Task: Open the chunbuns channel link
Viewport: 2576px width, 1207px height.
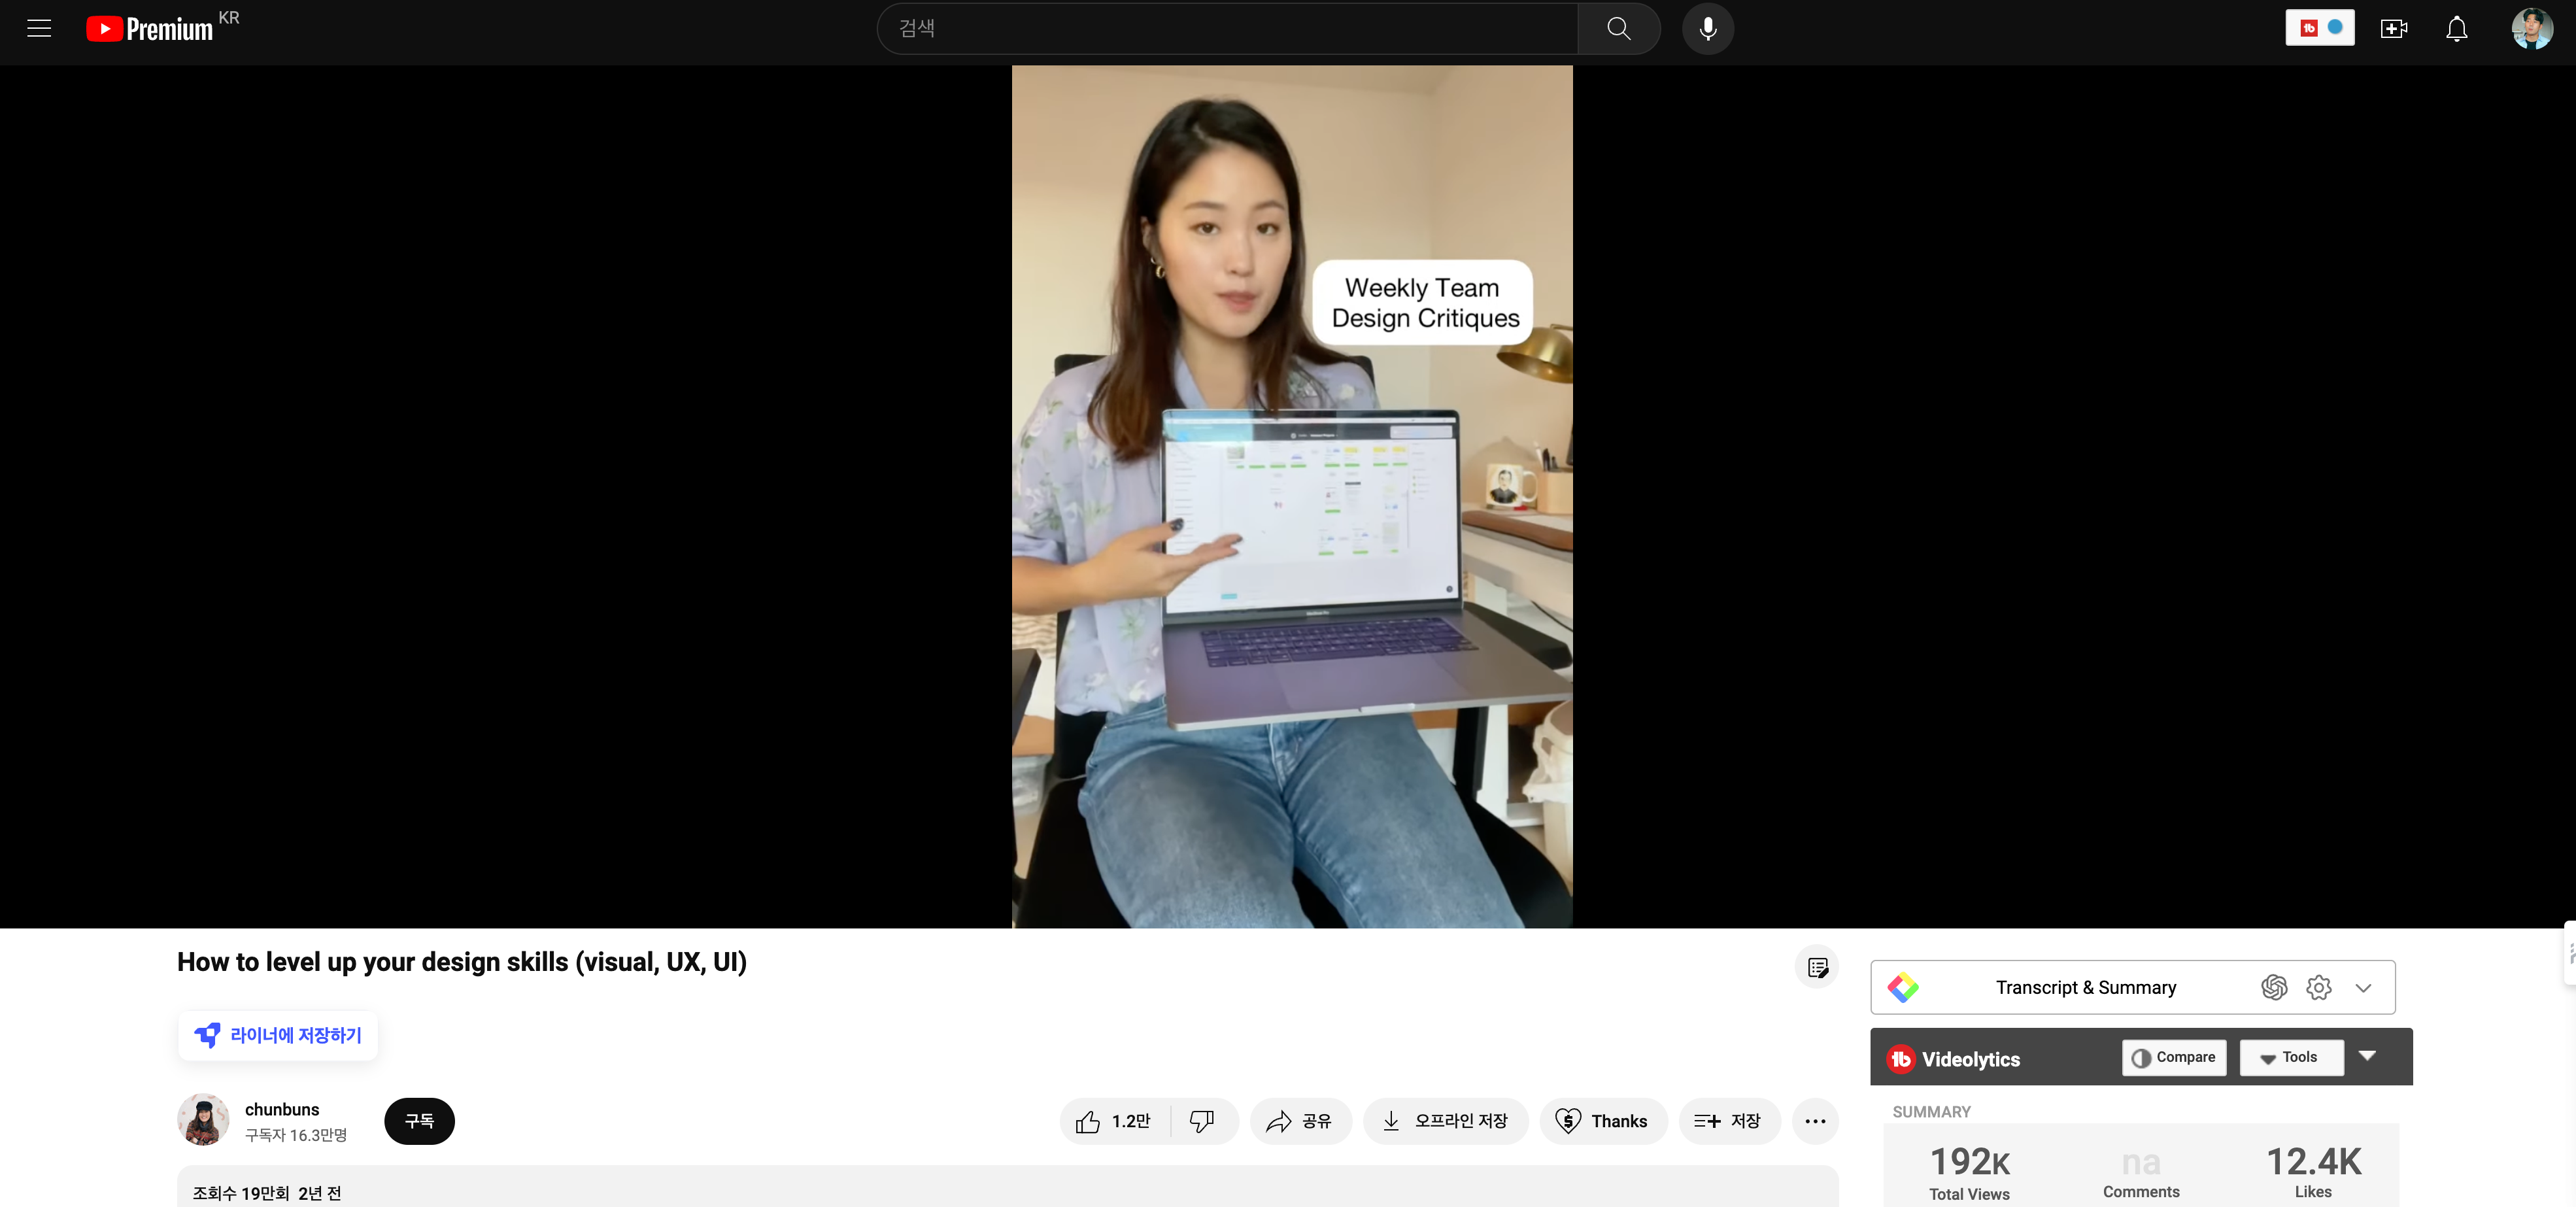Action: click(x=282, y=1109)
